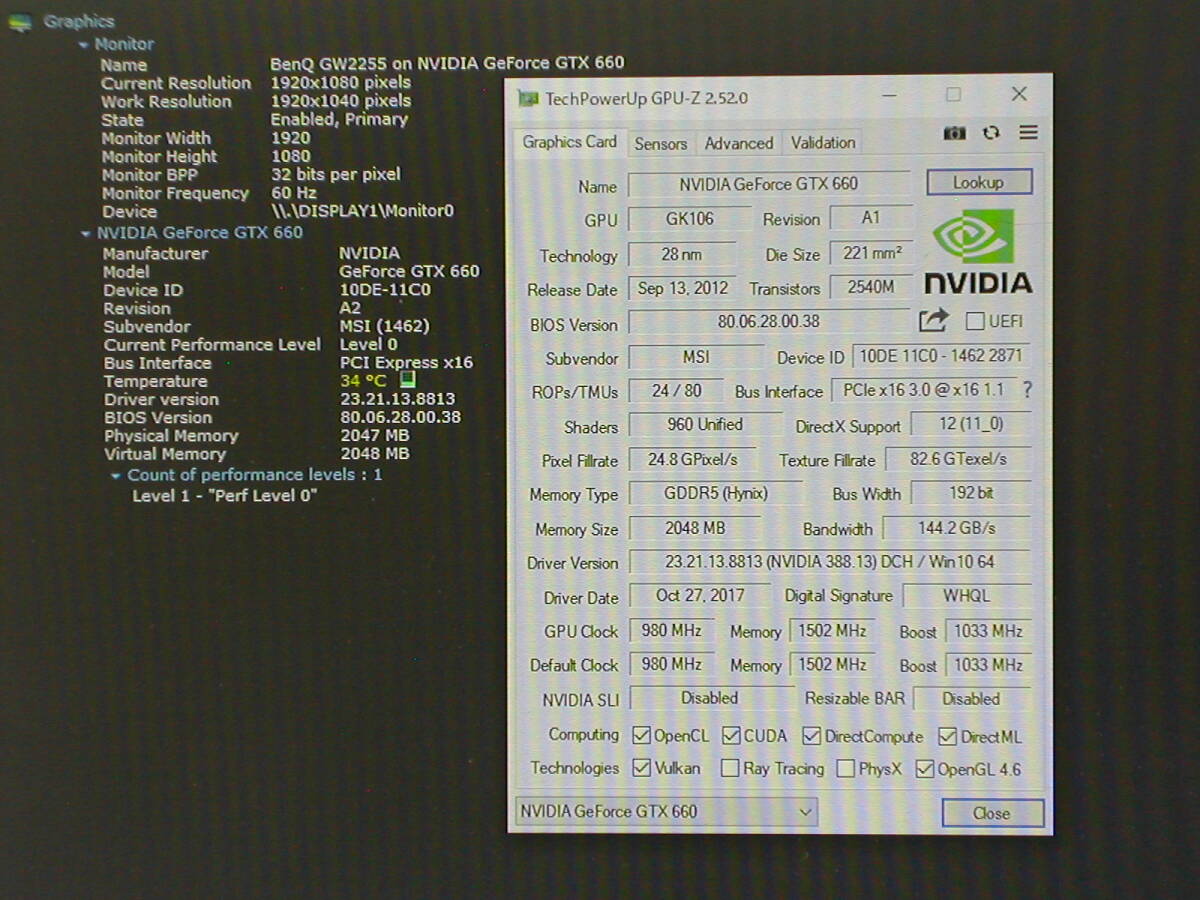The height and width of the screenshot is (900, 1200).
Task: Click the Close button in GPU-Z
Action: point(992,813)
